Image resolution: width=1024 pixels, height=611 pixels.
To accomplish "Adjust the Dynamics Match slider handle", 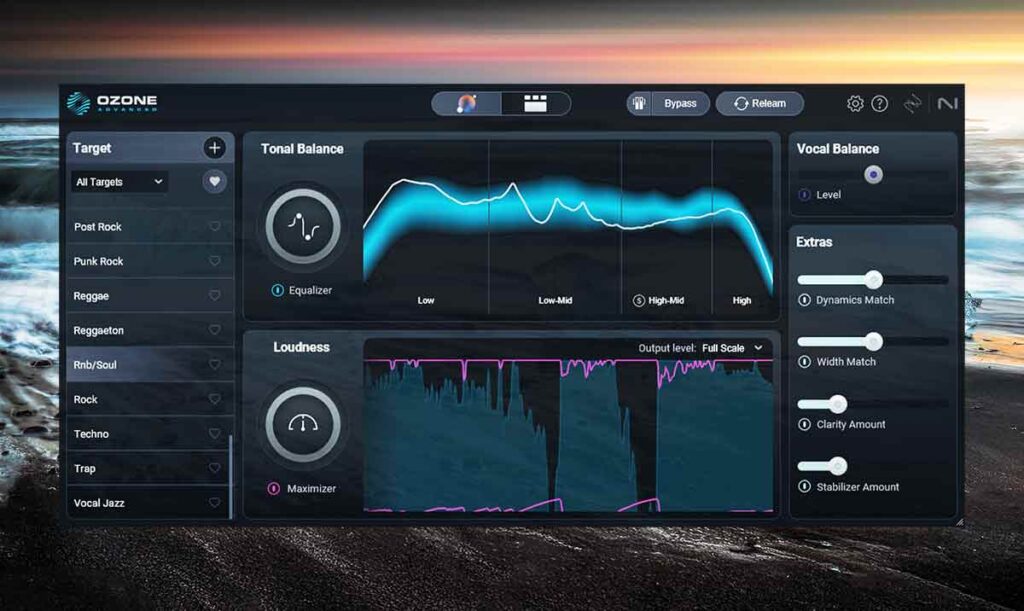I will click(877, 279).
